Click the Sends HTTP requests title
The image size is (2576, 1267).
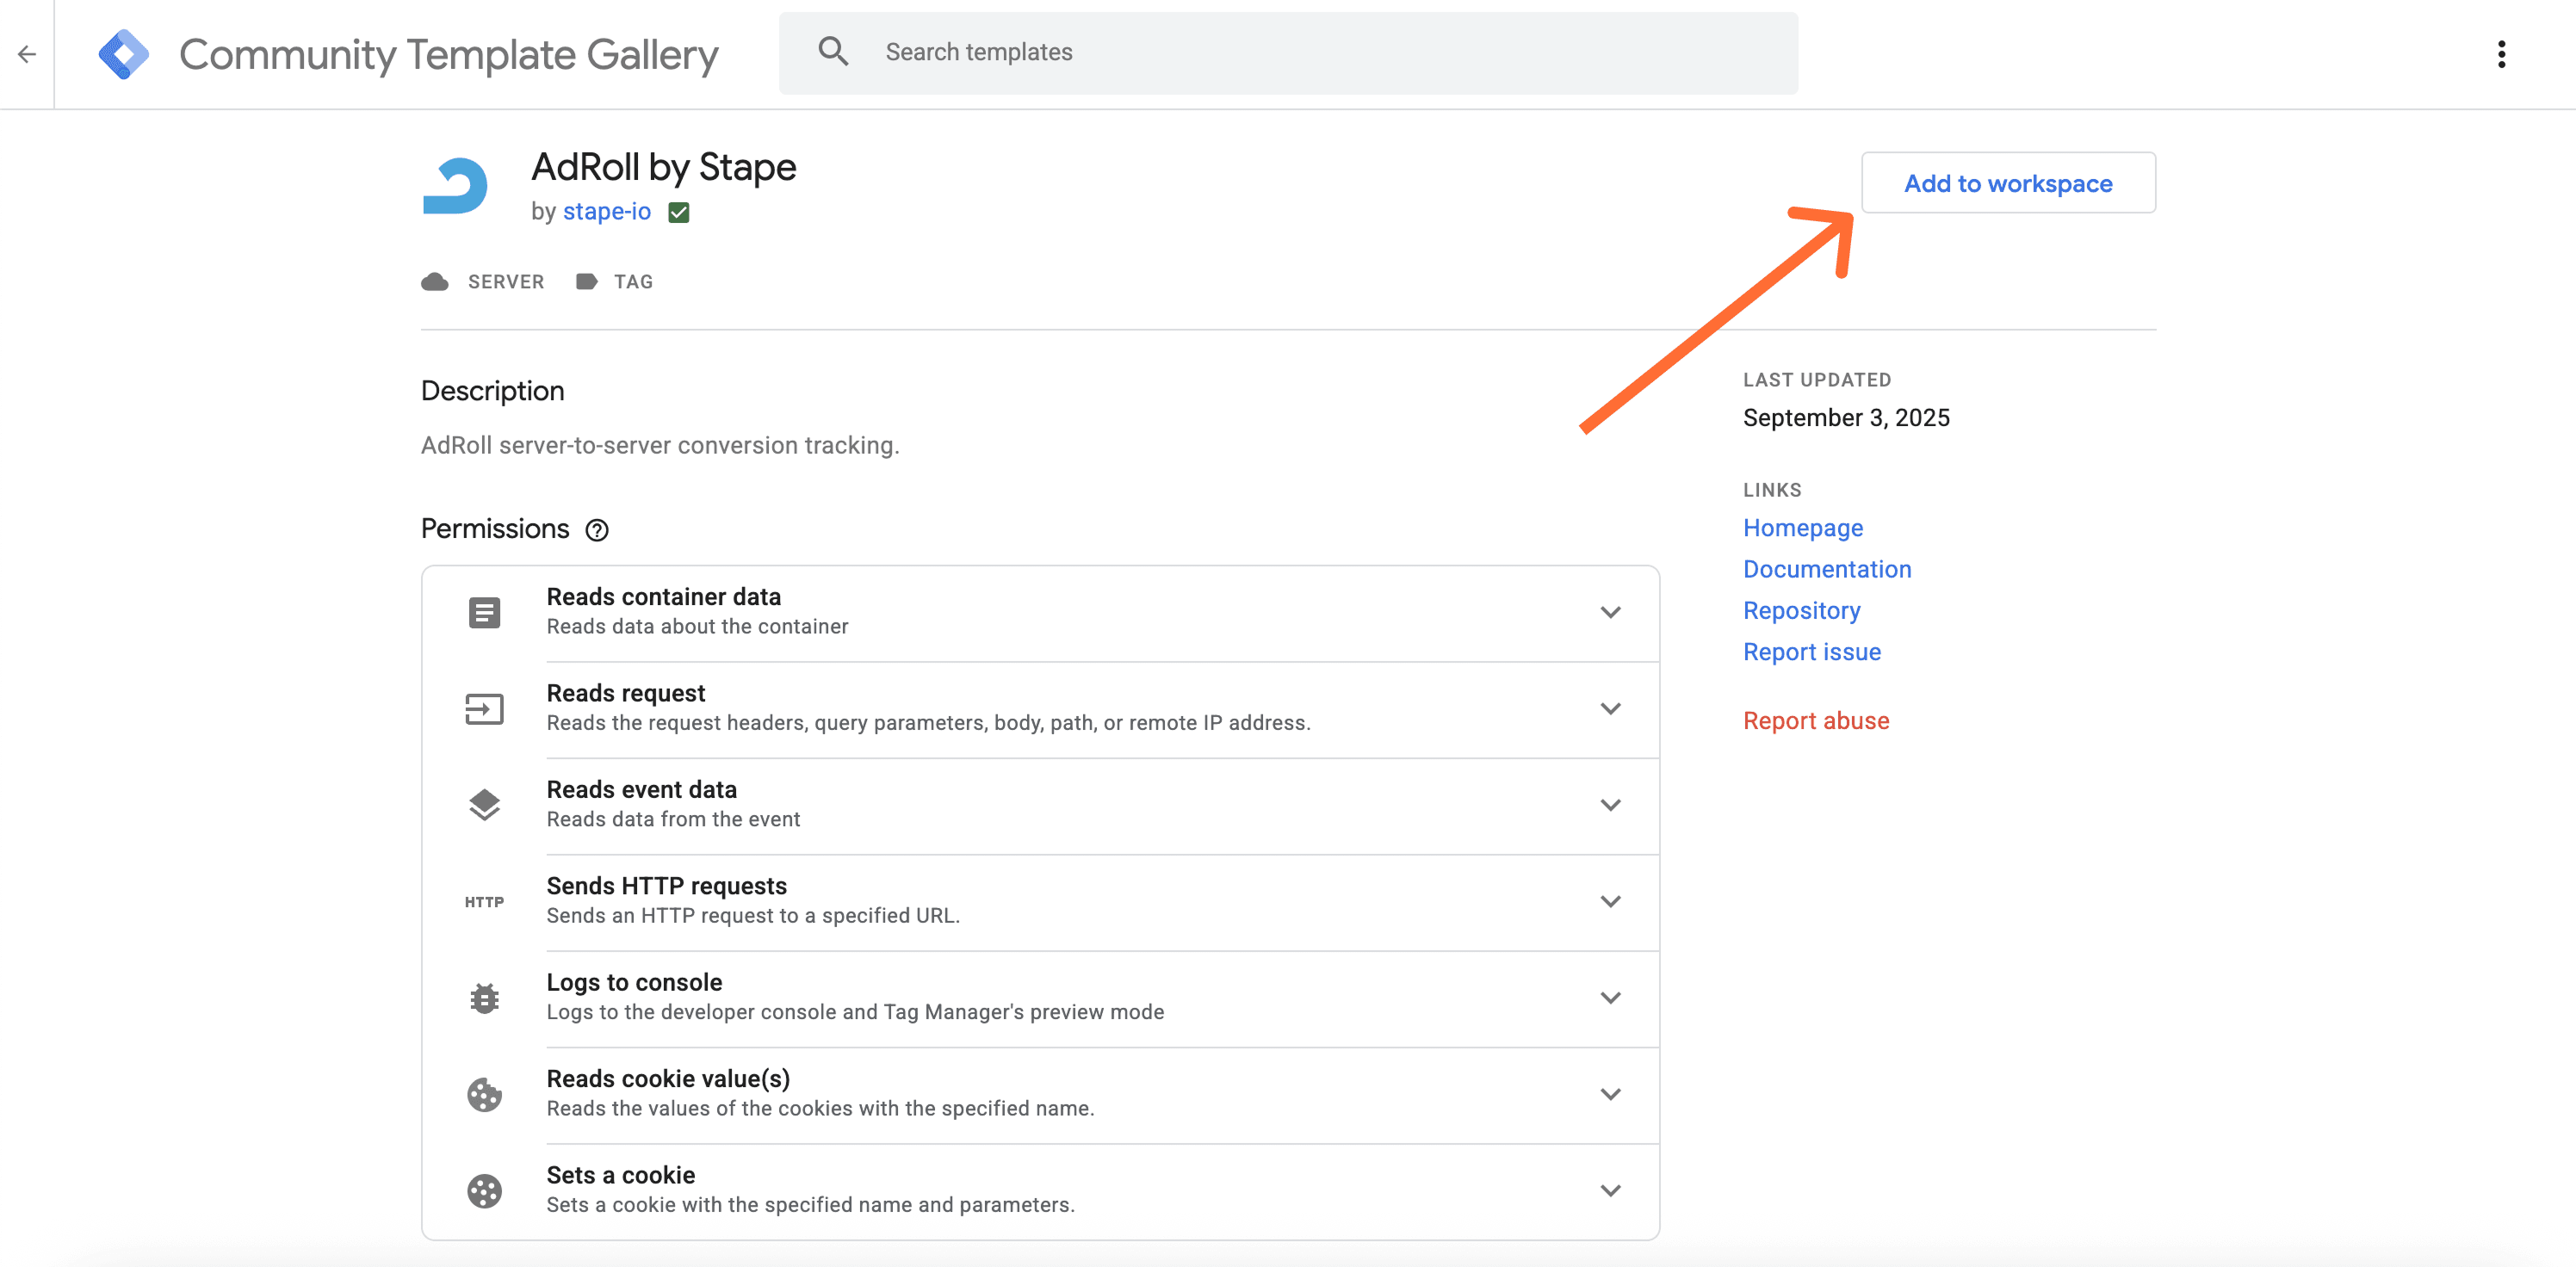point(667,886)
